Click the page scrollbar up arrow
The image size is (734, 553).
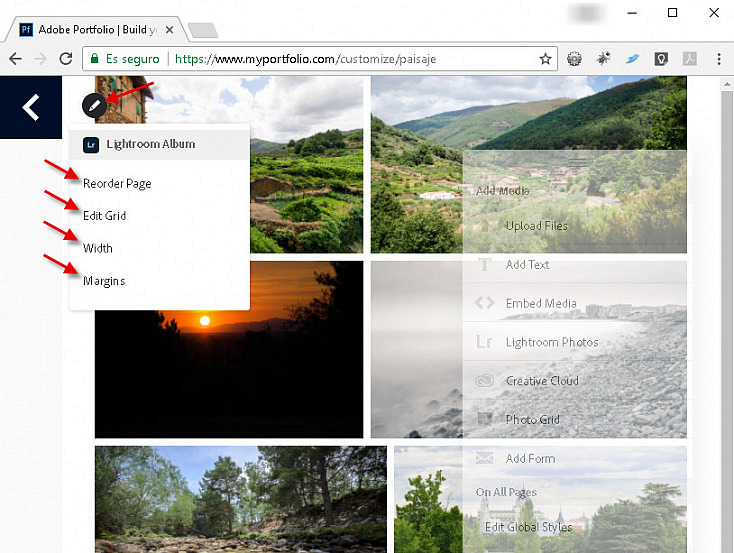[727, 85]
